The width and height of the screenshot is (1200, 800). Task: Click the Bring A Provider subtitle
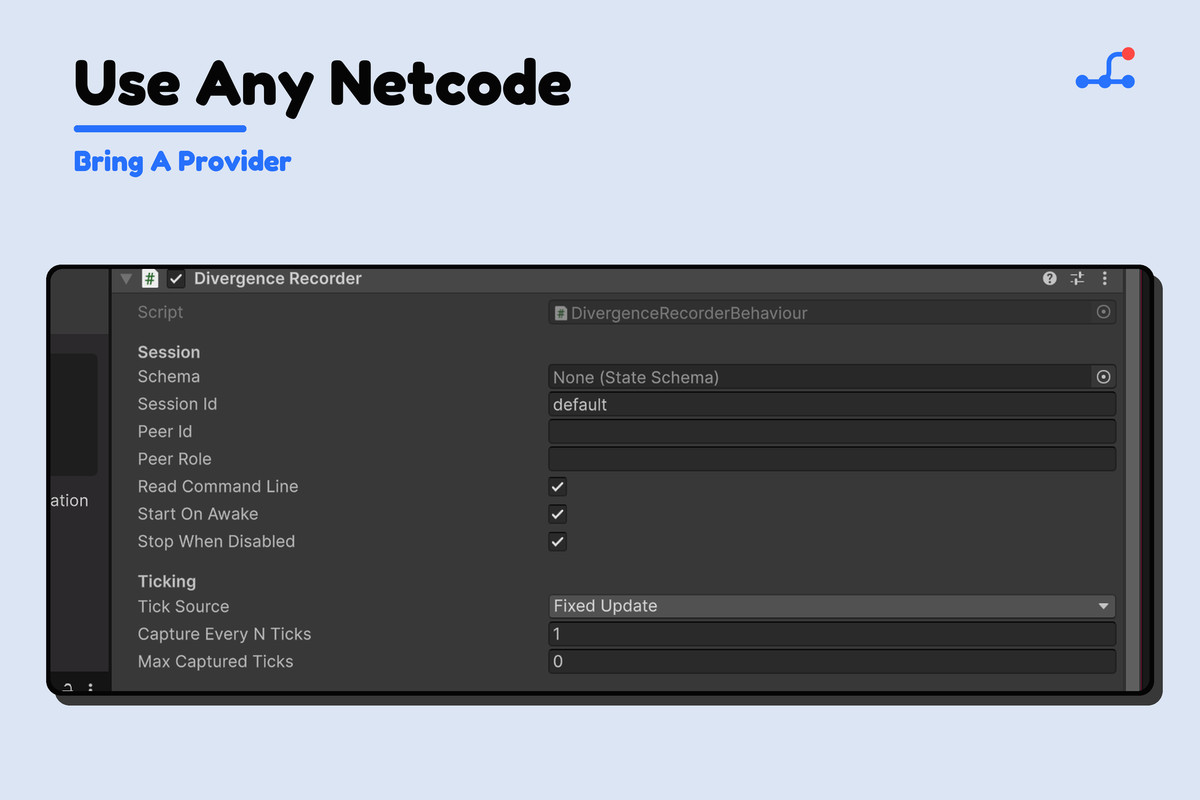[183, 161]
